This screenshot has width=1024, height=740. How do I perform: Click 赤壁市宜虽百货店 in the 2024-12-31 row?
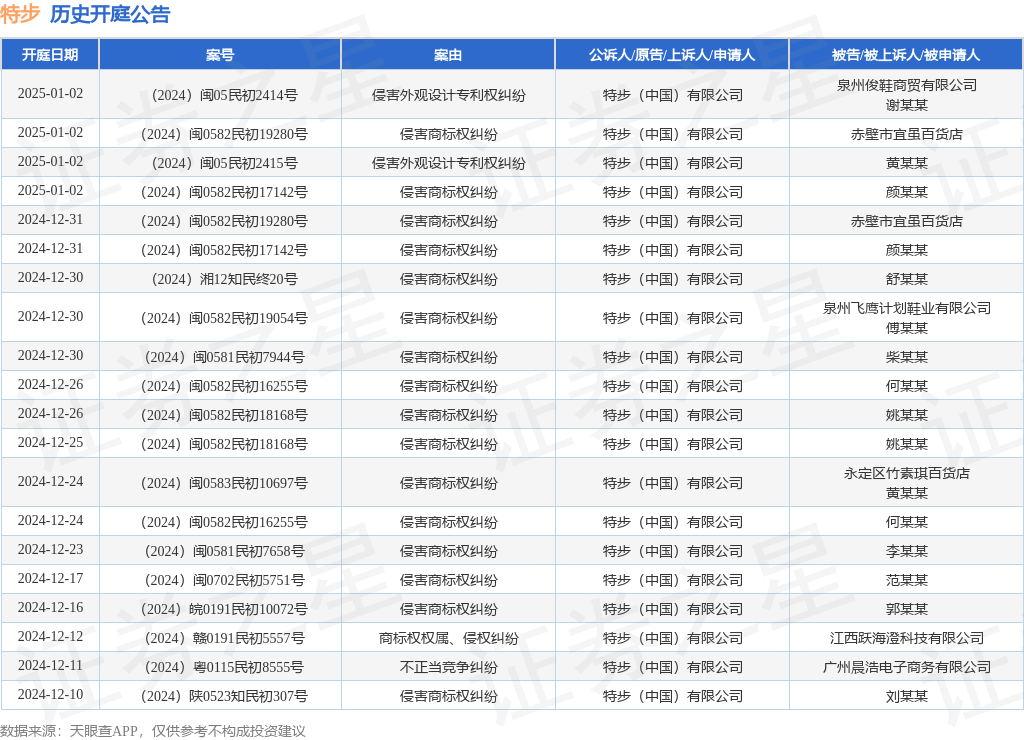(x=906, y=221)
